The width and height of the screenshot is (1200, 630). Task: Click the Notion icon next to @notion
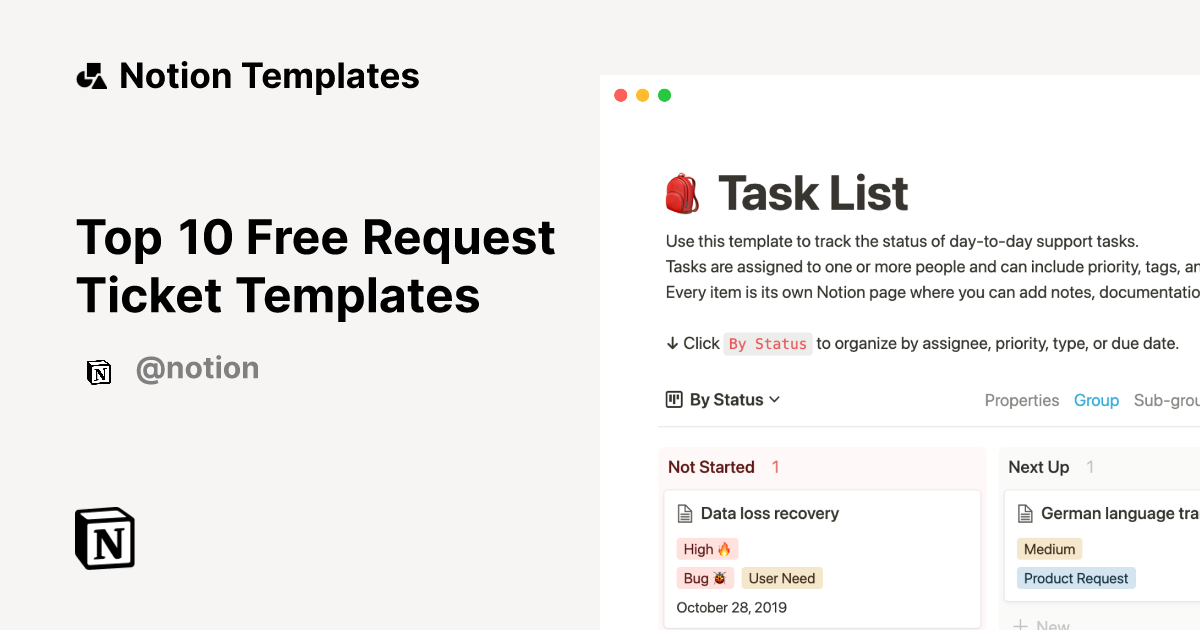[x=99, y=371]
